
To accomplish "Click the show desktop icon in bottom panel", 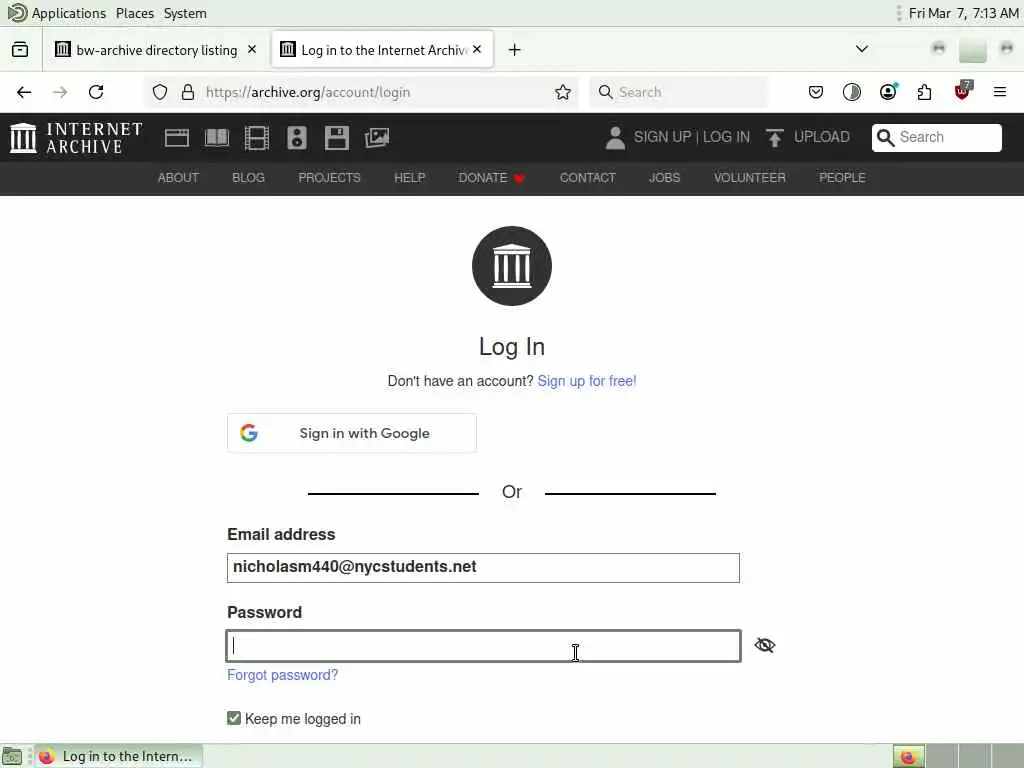I will click(12, 756).
